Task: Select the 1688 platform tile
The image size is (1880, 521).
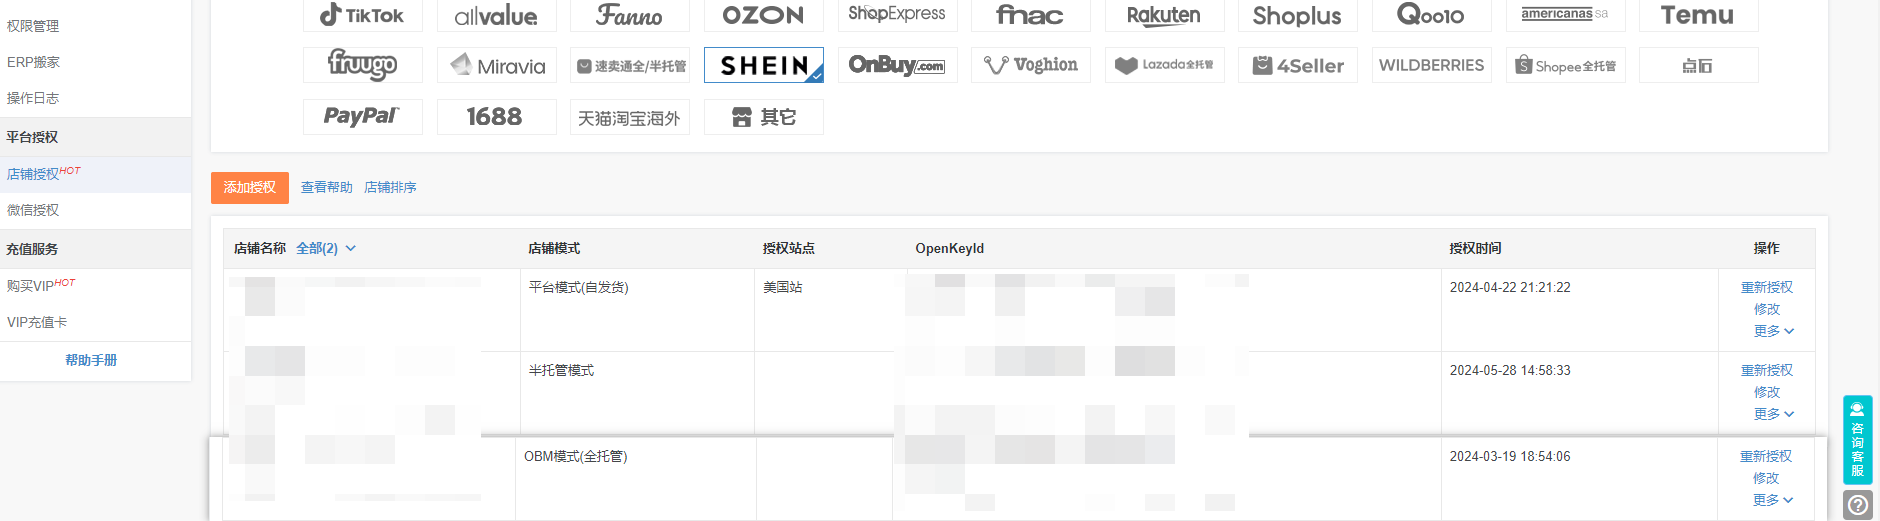Action: (497, 117)
